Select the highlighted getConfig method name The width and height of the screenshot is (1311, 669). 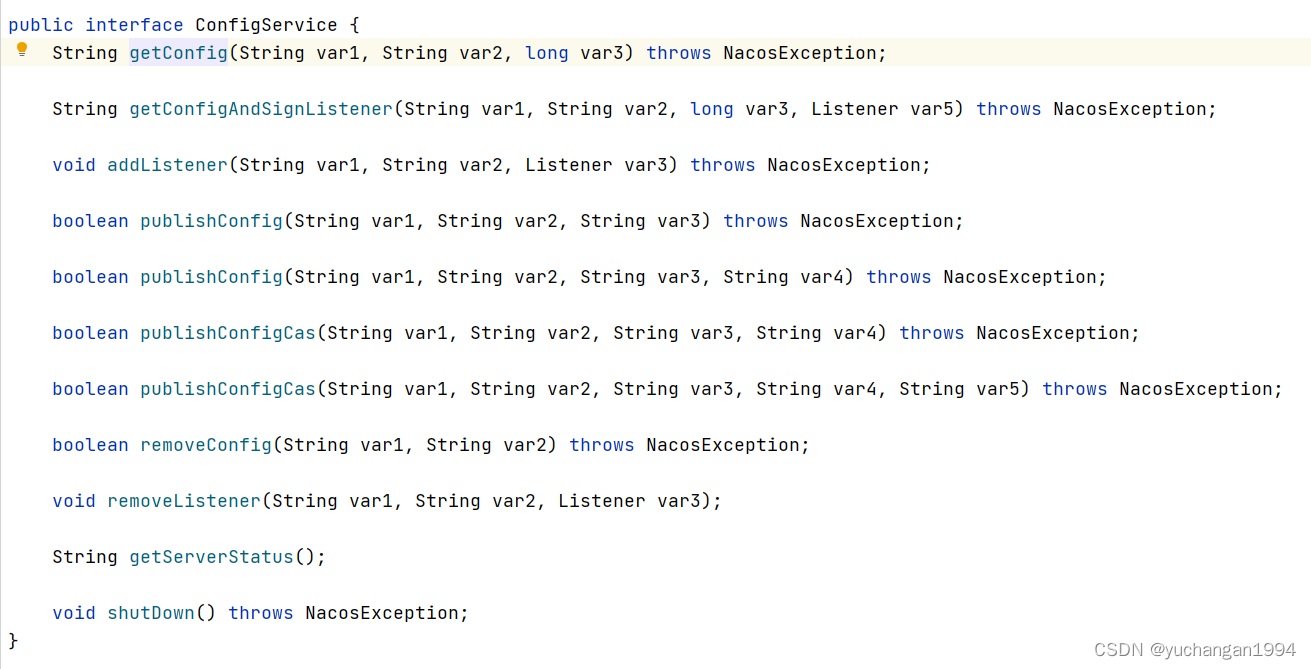click(179, 53)
